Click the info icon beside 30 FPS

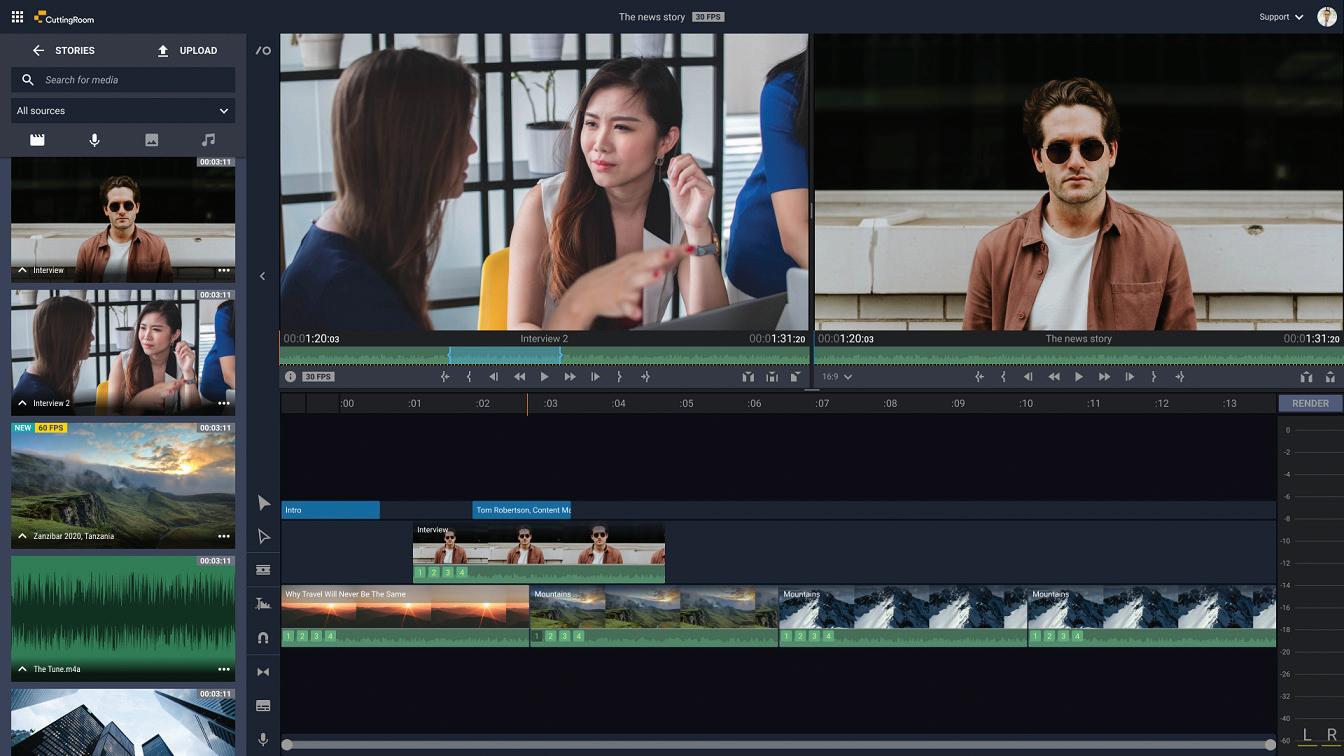pyautogui.click(x=291, y=377)
